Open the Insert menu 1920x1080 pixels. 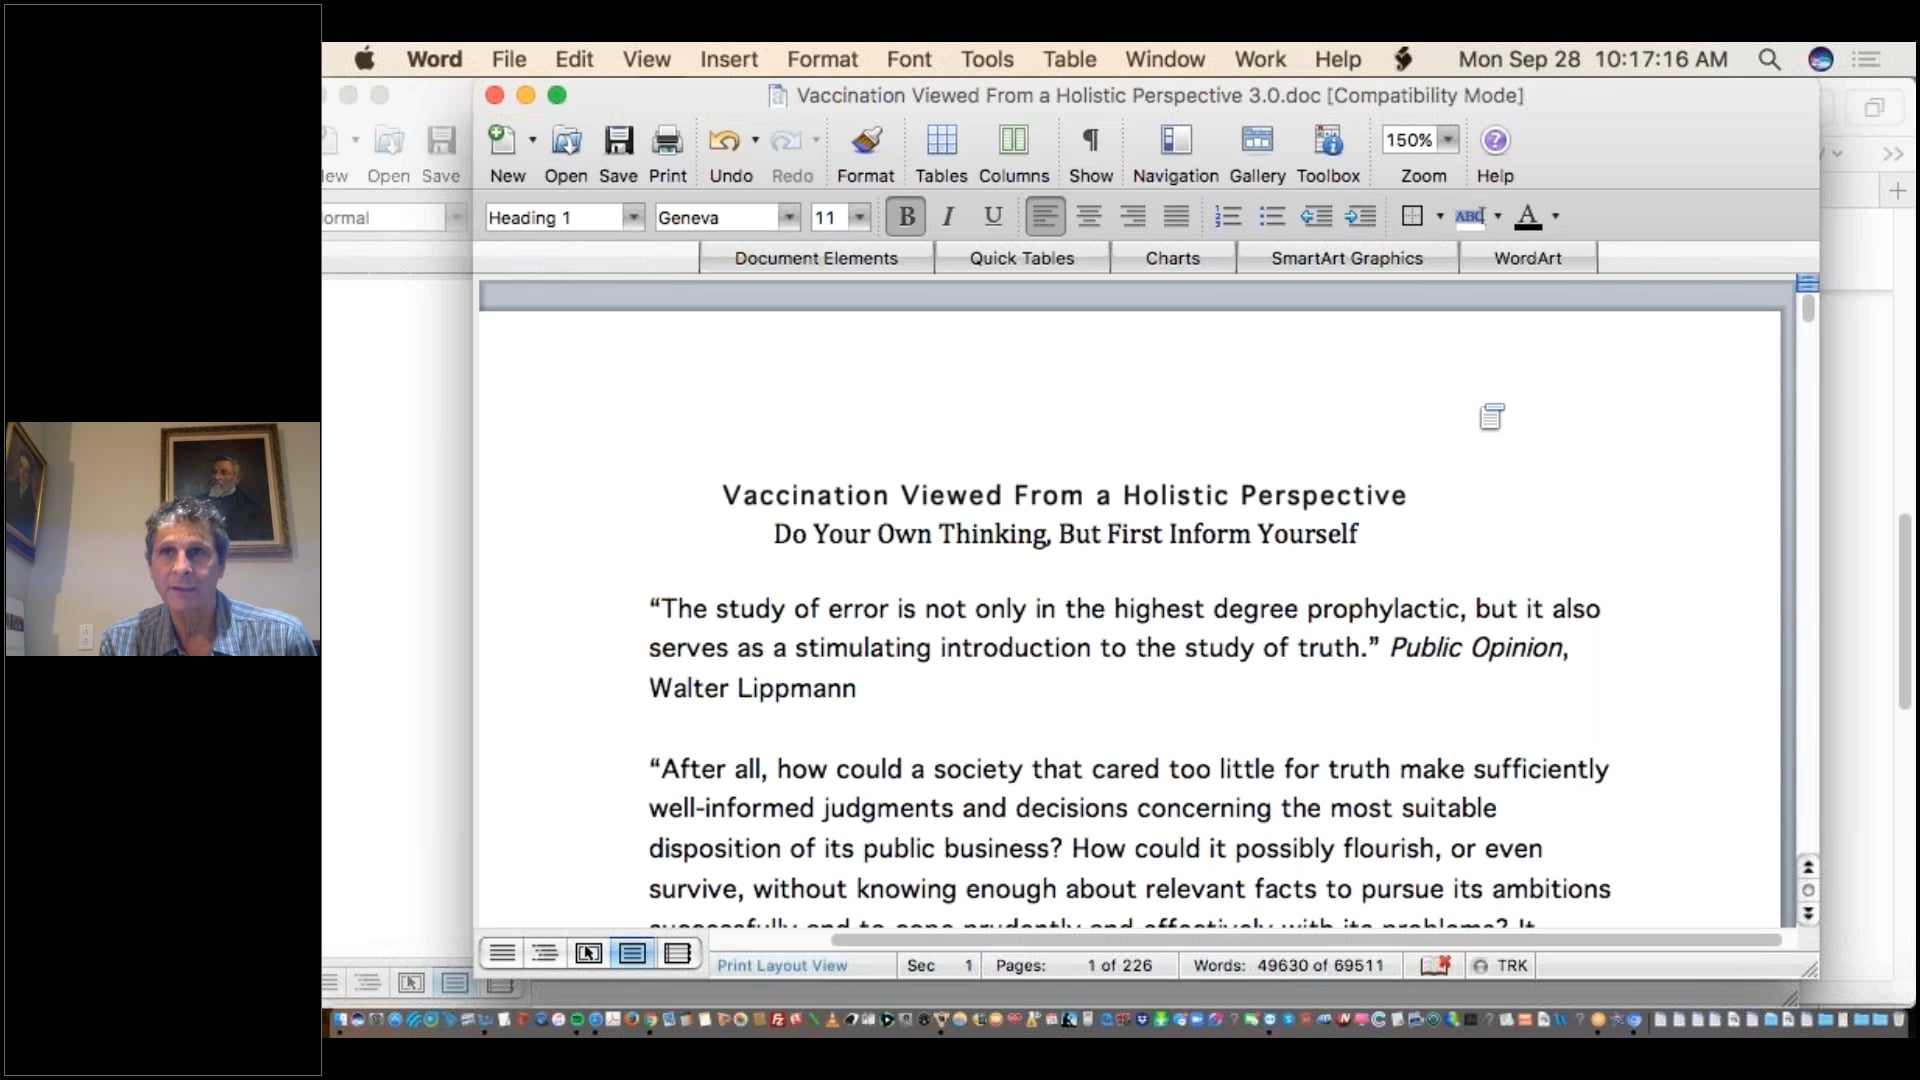coord(728,59)
